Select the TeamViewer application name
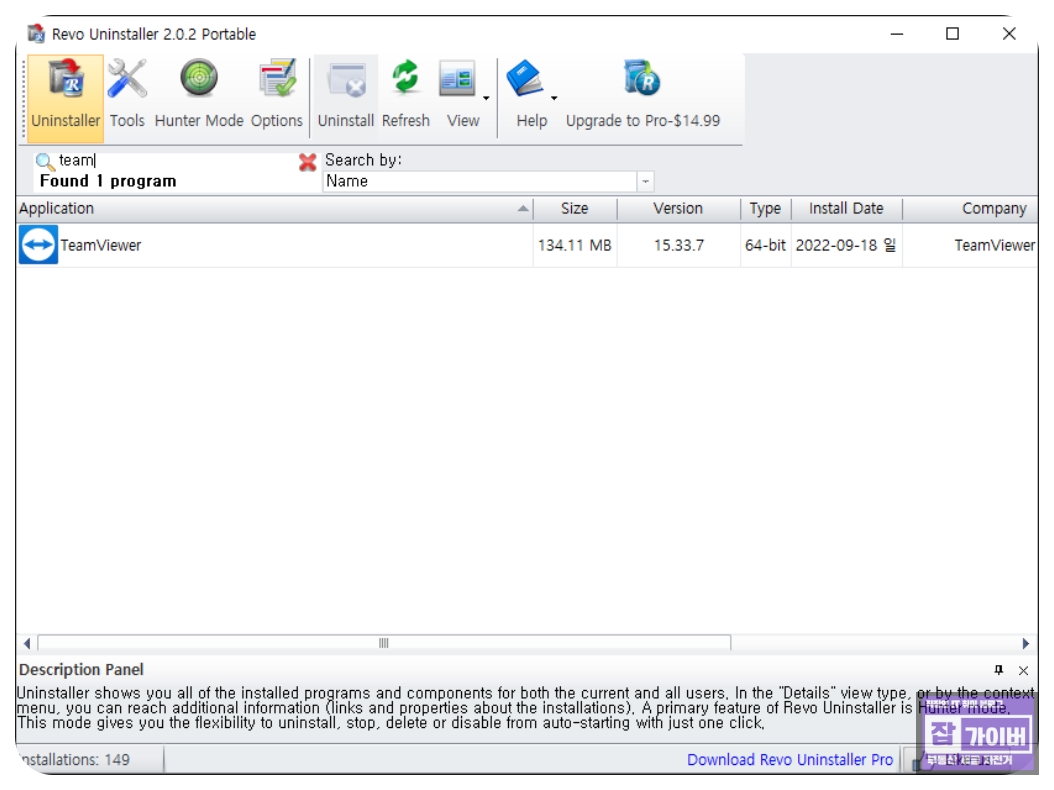 pos(101,245)
